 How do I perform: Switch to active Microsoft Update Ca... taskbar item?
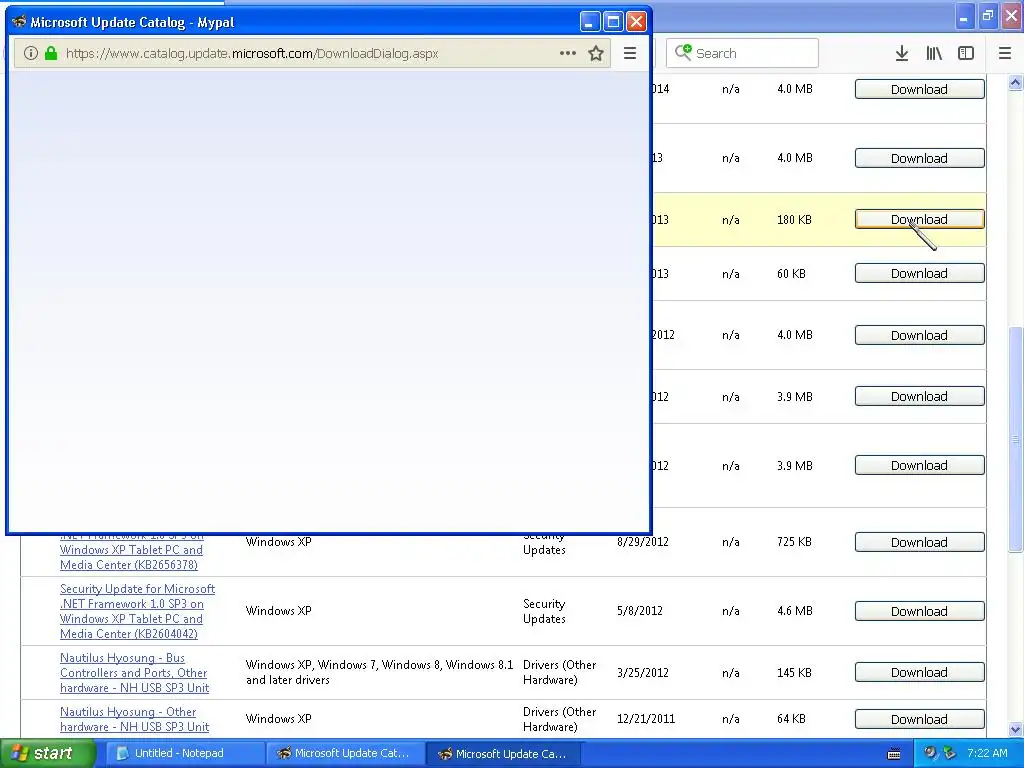pyautogui.click(x=504, y=753)
